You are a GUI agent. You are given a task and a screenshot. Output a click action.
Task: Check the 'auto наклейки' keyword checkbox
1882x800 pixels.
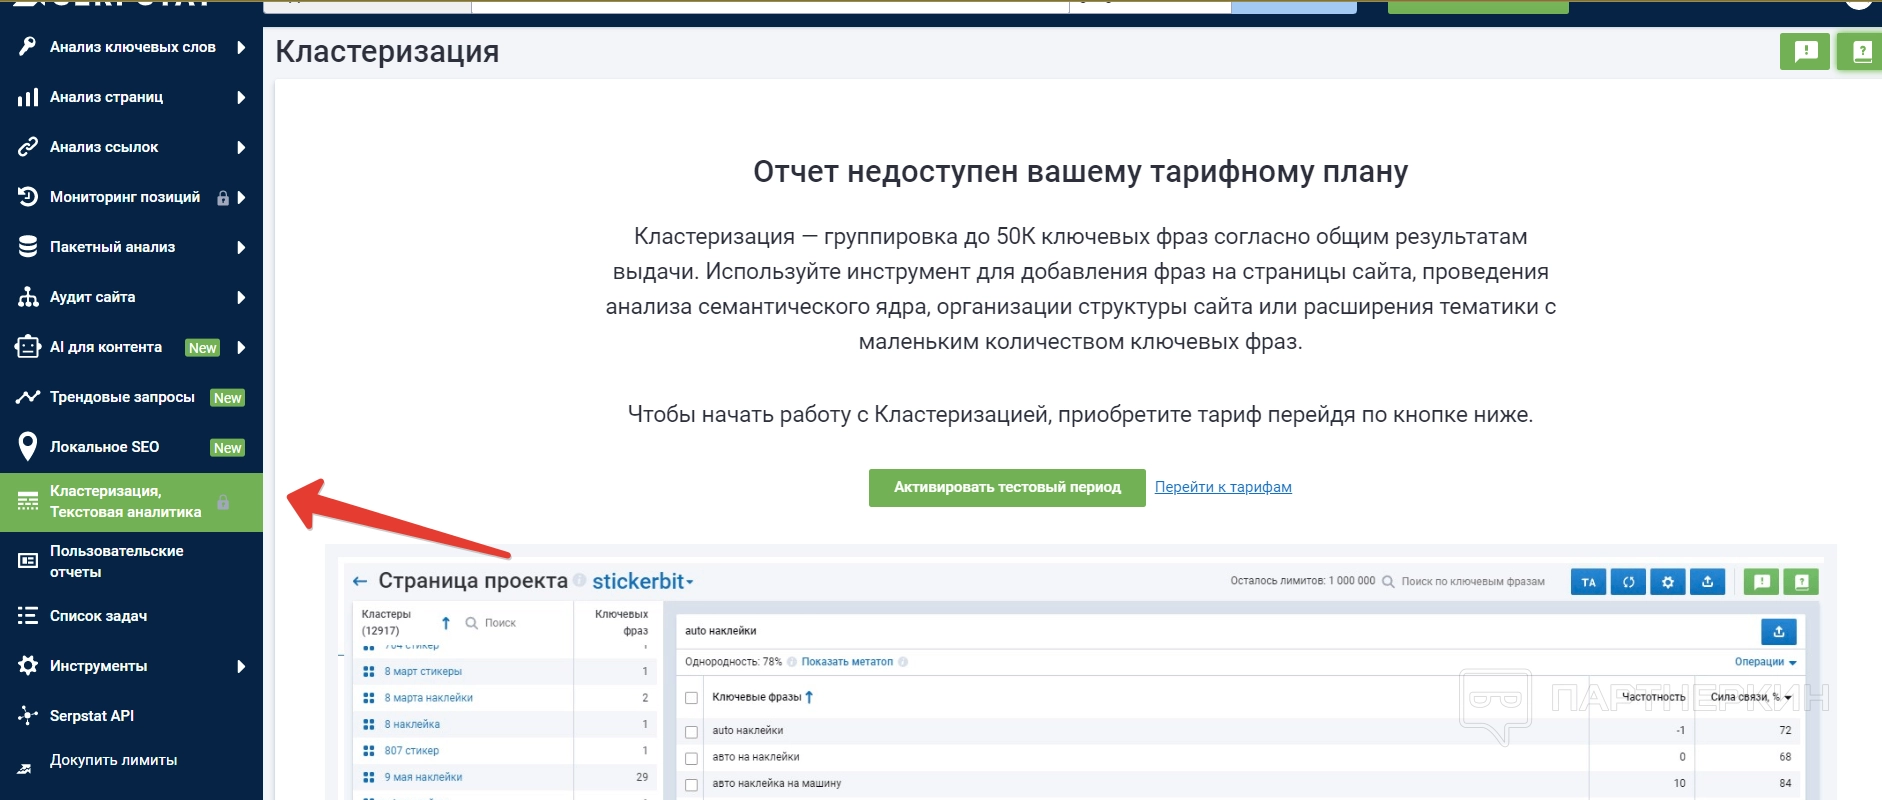[x=691, y=732]
